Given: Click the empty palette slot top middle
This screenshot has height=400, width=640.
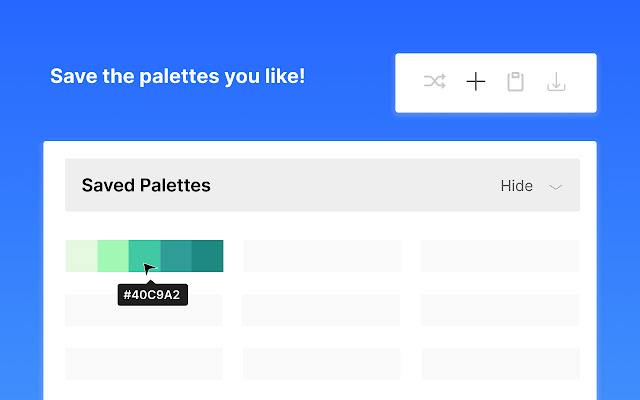Looking at the screenshot, I should [x=322, y=256].
